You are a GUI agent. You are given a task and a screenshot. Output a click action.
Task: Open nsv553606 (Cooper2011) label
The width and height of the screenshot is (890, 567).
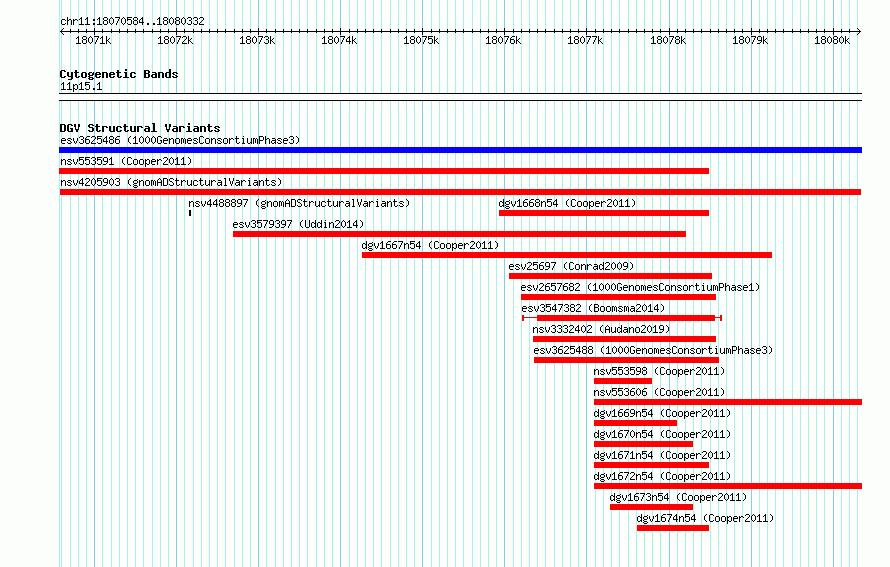(660, 392)
